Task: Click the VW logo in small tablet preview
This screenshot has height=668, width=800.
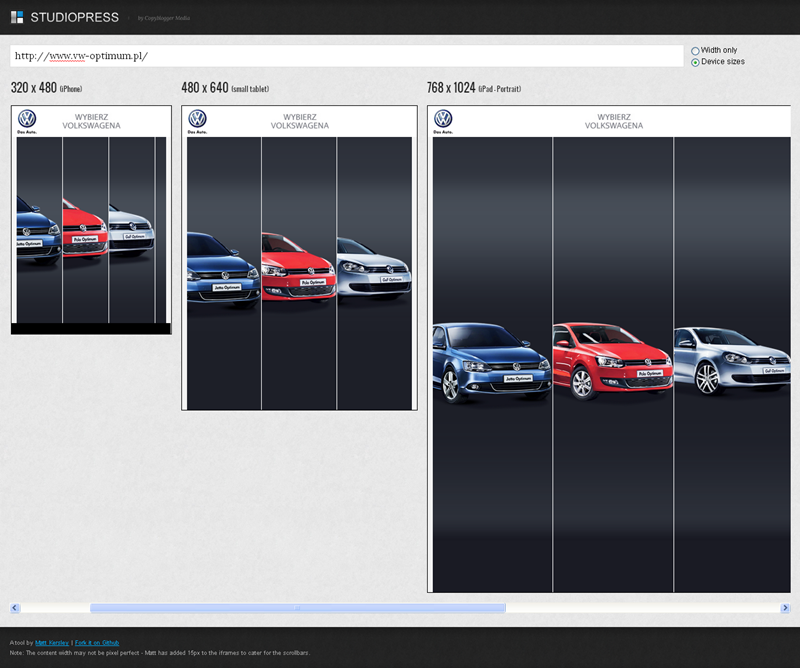Action: (x=198, y=119)
